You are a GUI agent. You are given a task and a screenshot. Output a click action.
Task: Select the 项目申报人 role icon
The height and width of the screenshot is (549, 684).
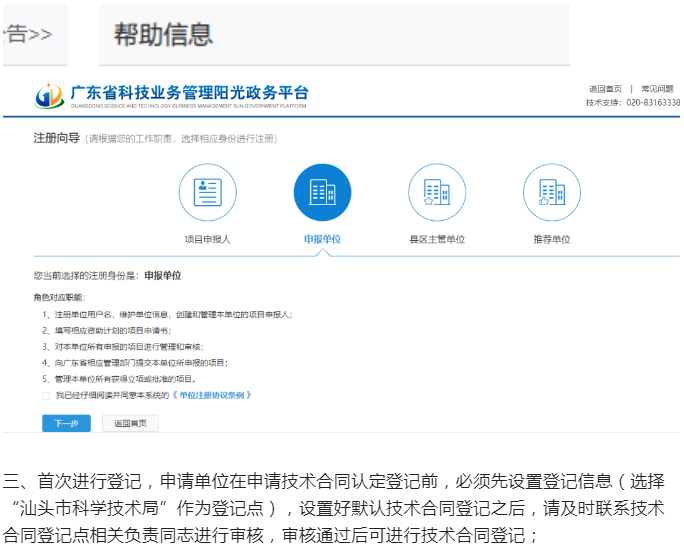[208, 192]
